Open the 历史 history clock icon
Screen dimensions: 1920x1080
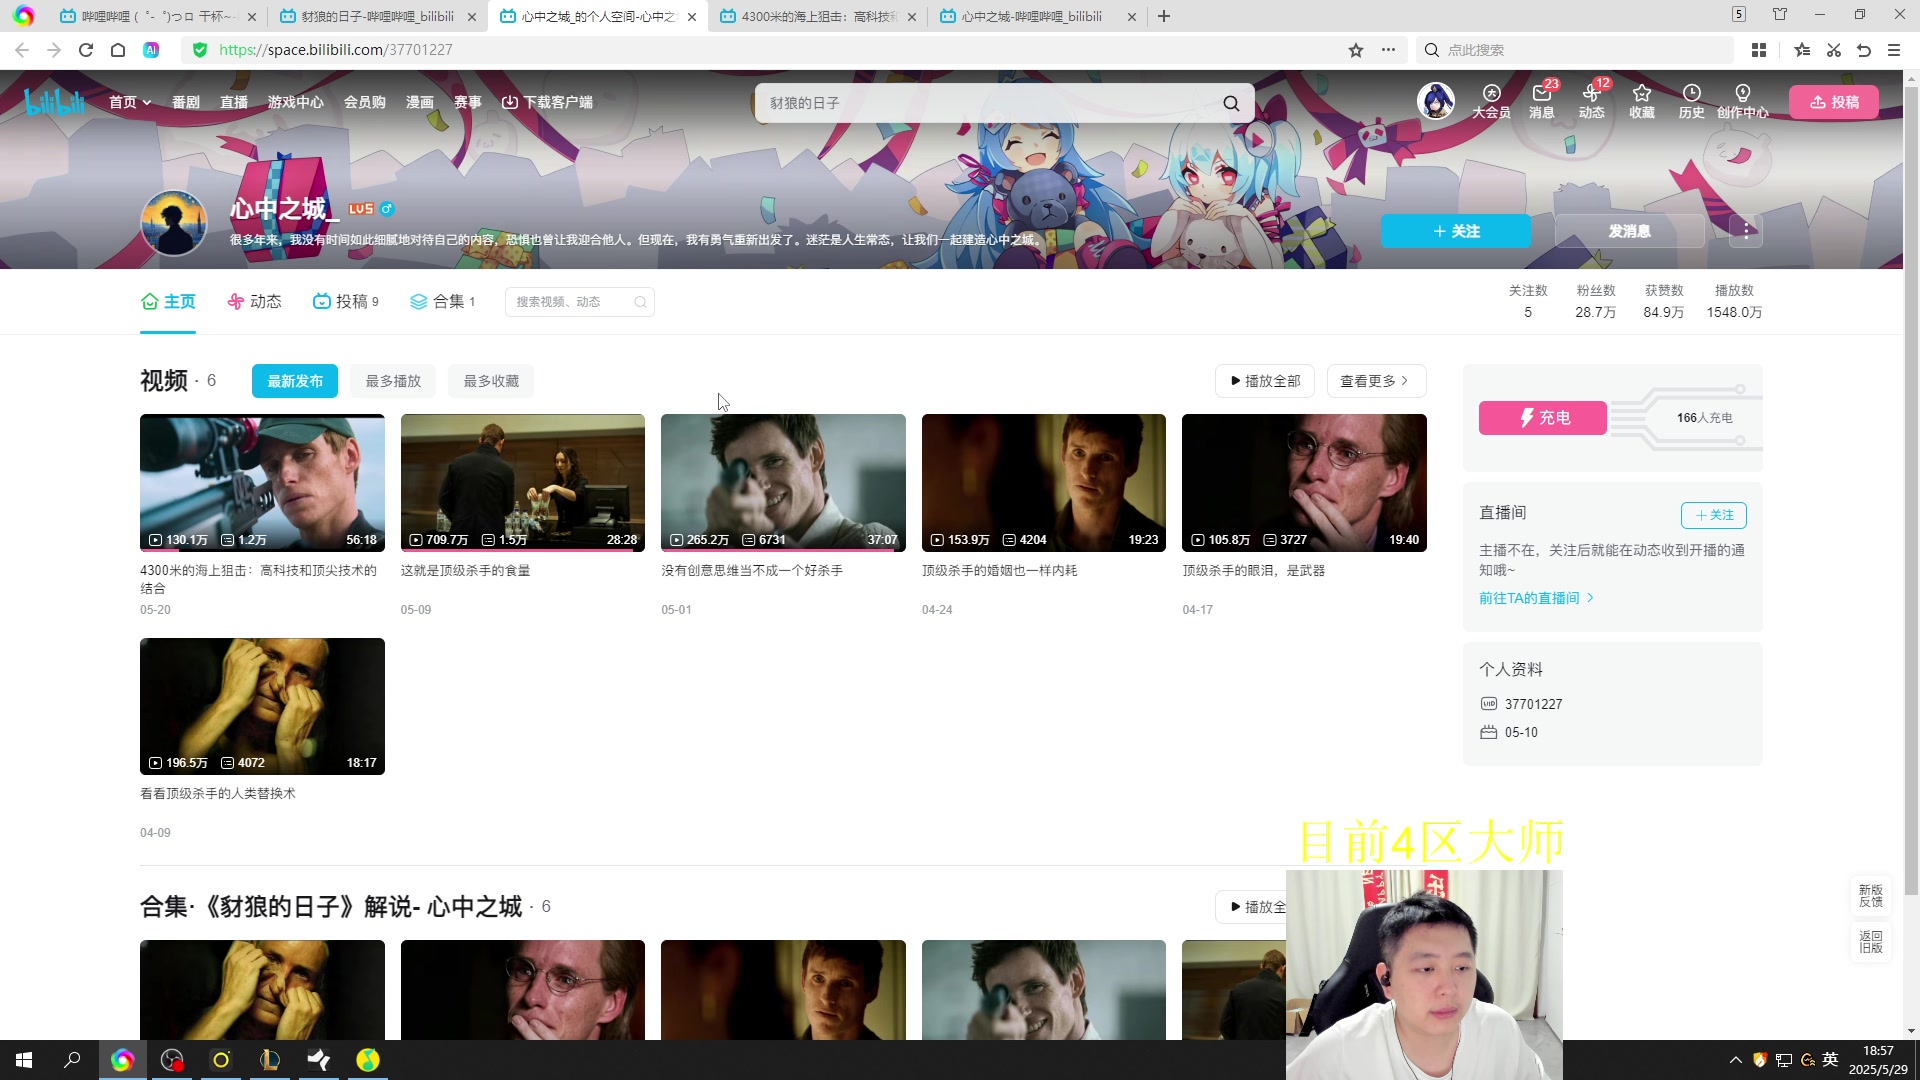(1691, 101)
